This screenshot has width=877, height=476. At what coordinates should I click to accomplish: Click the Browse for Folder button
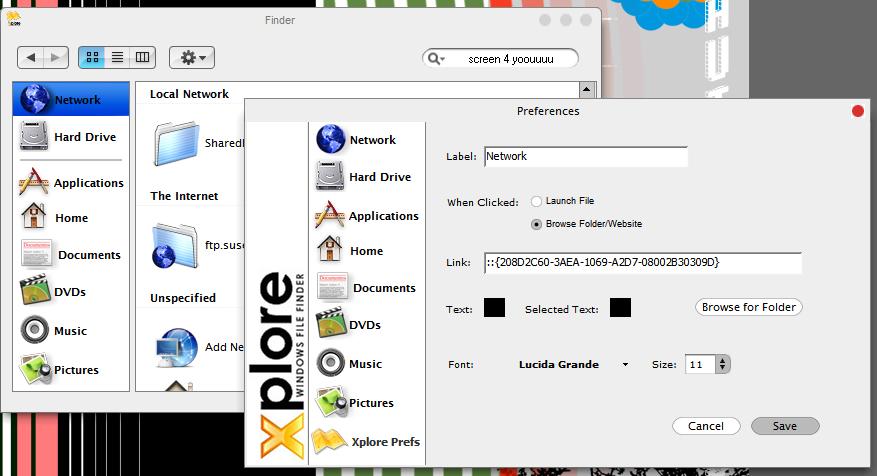pyautogui.click(x=749, y=307)
